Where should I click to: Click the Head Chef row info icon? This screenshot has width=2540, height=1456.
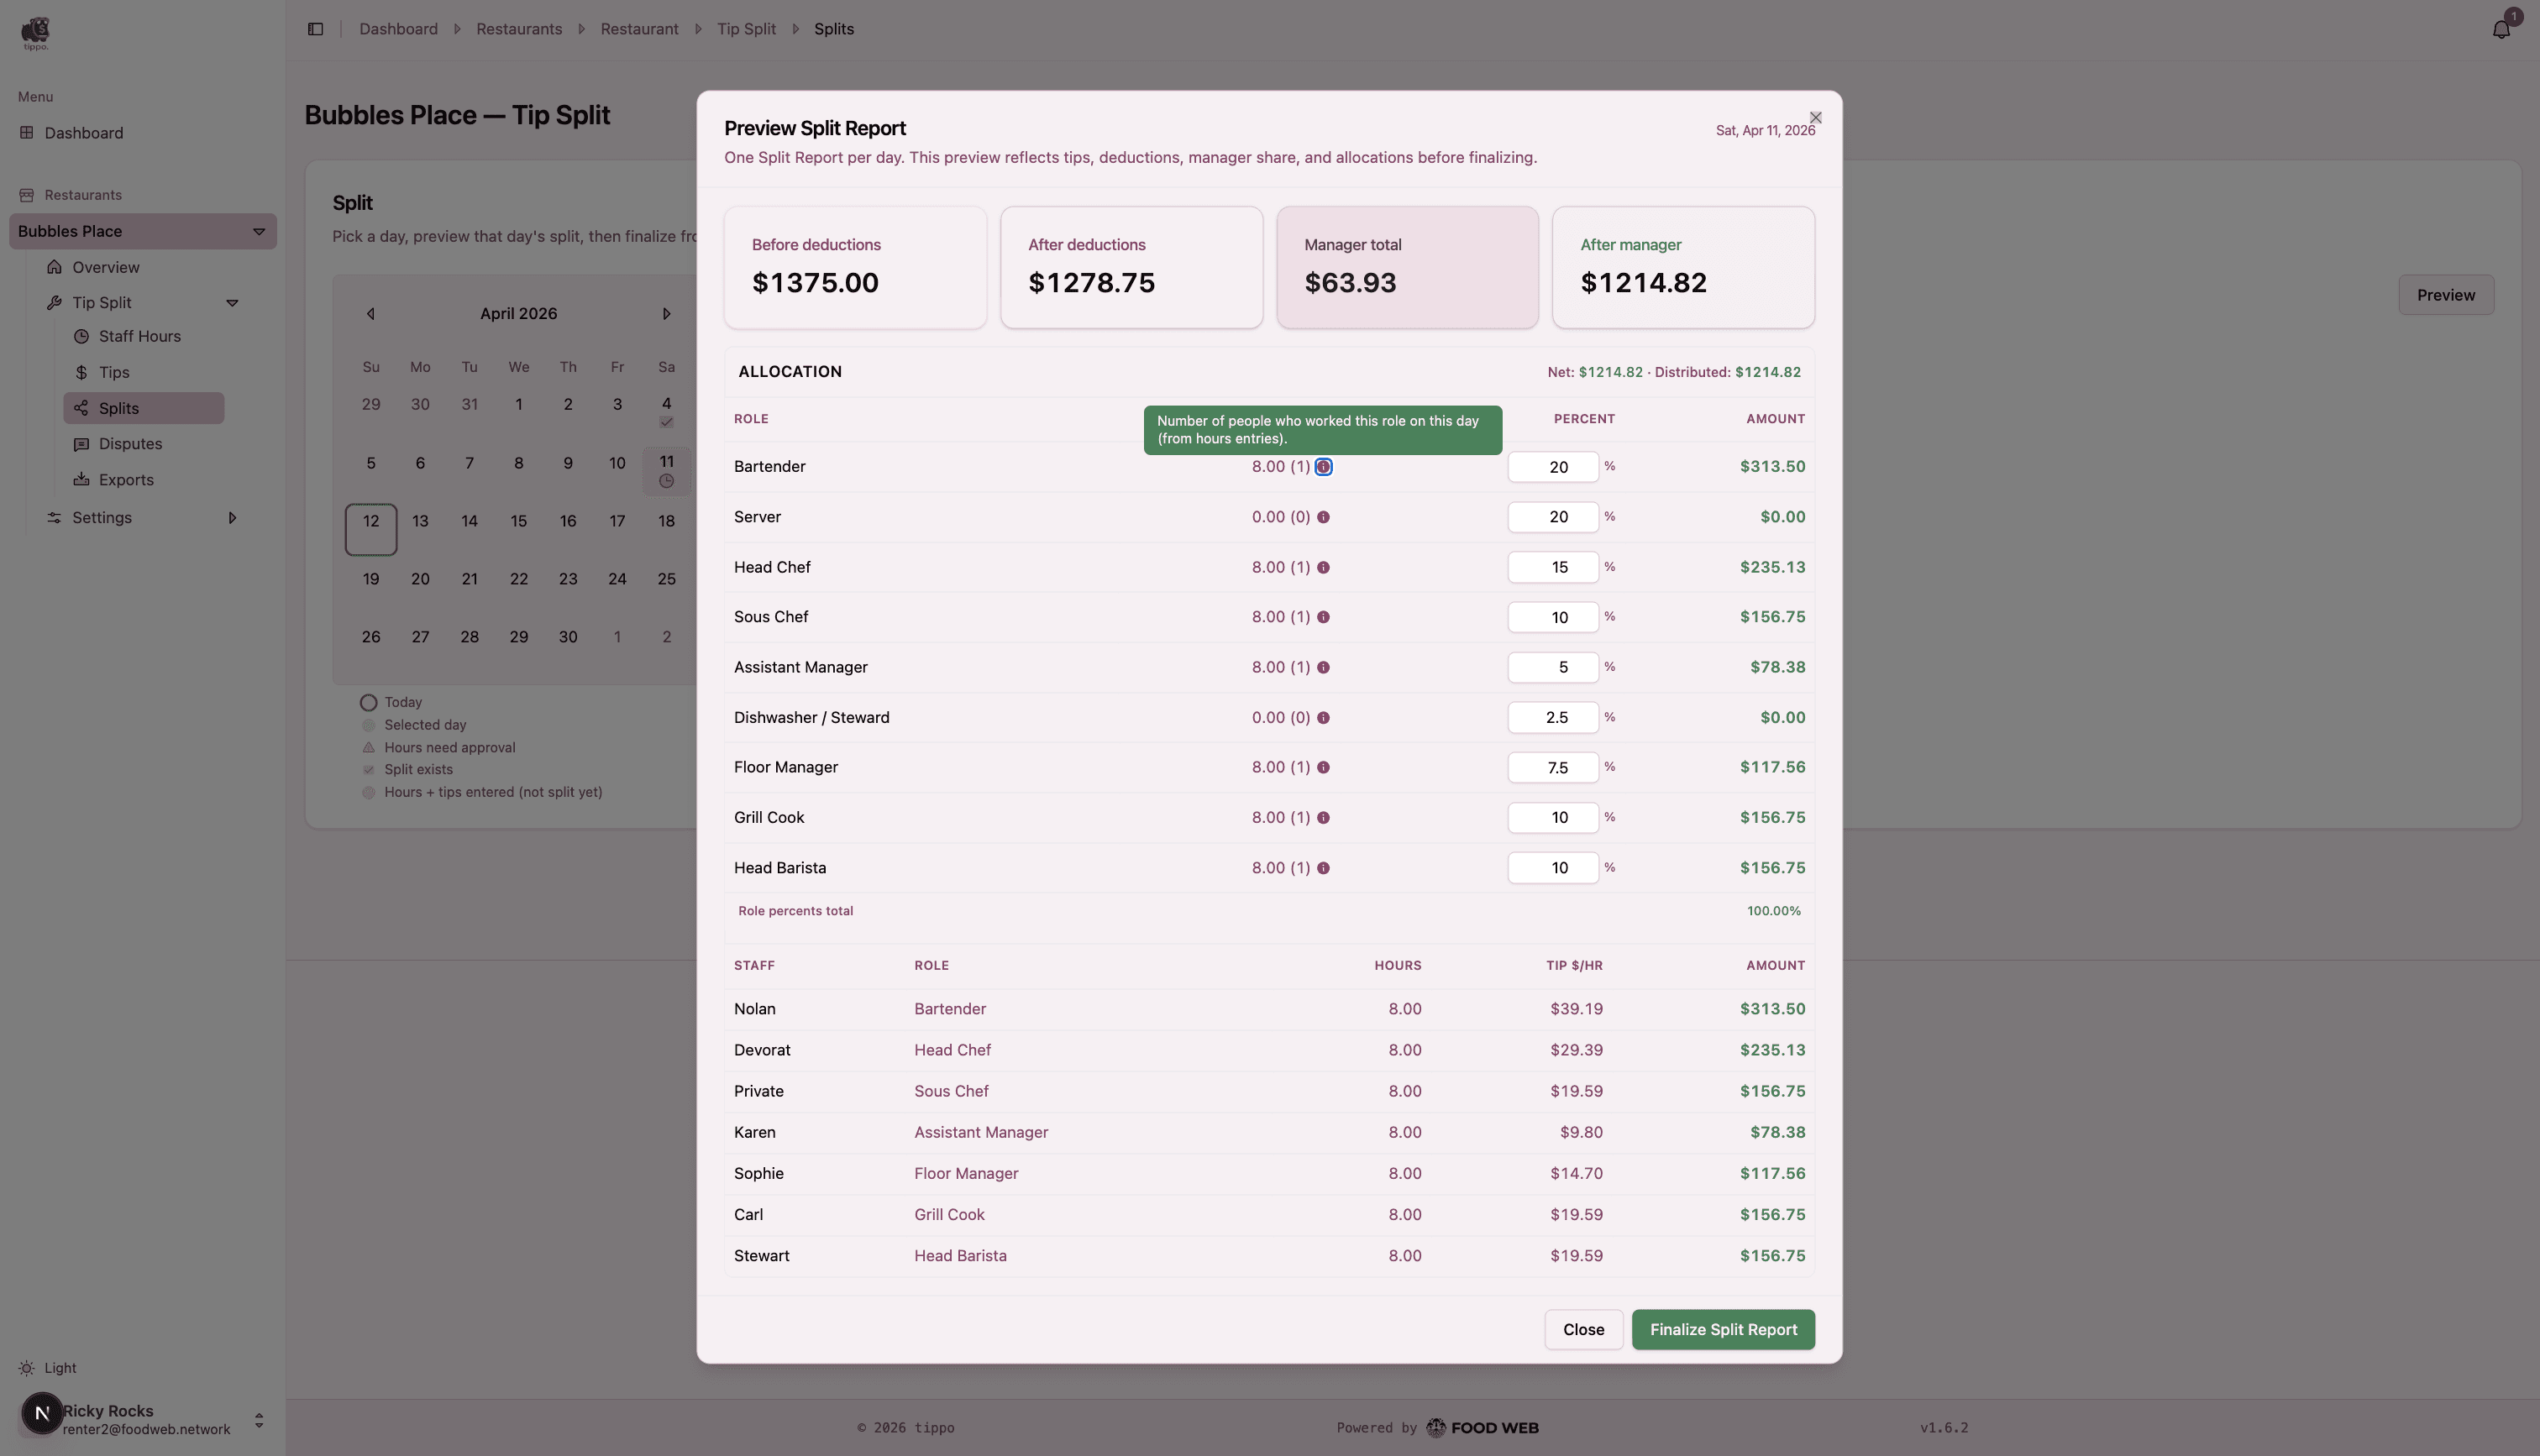pos(1323,567)
